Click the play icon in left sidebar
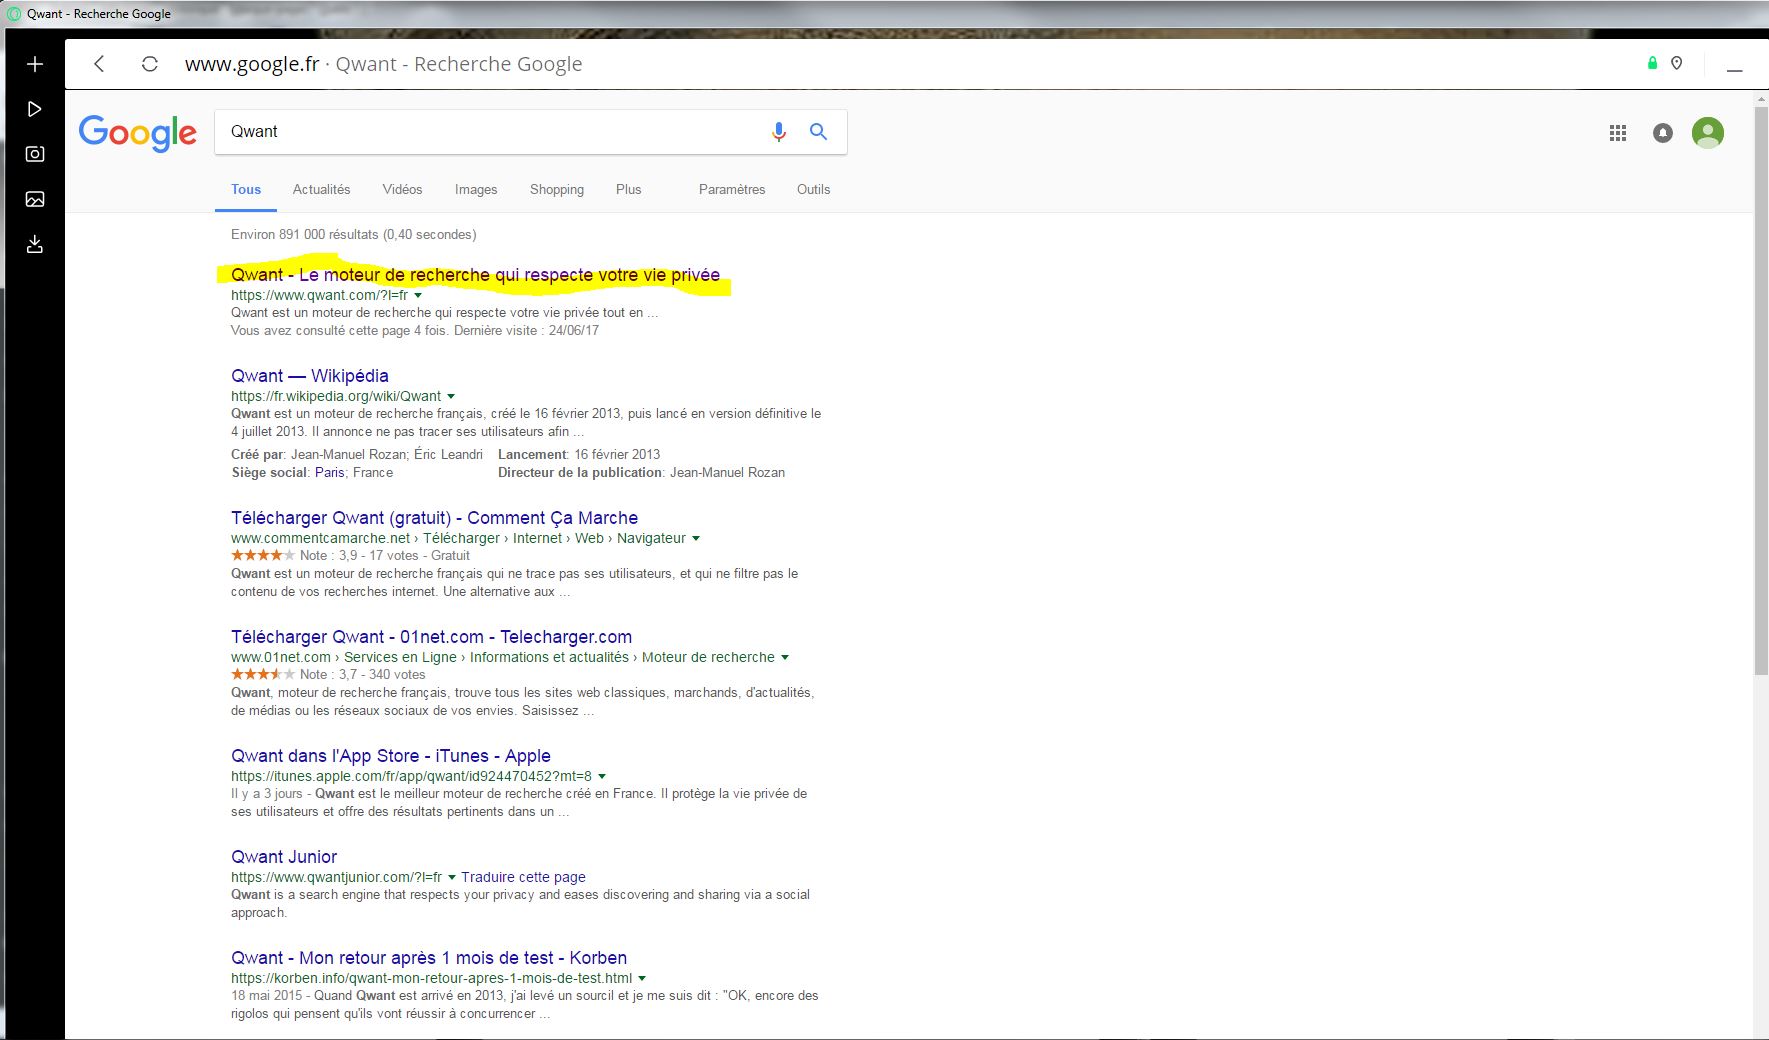The image size is (1769, 1040). pos(35,109)
